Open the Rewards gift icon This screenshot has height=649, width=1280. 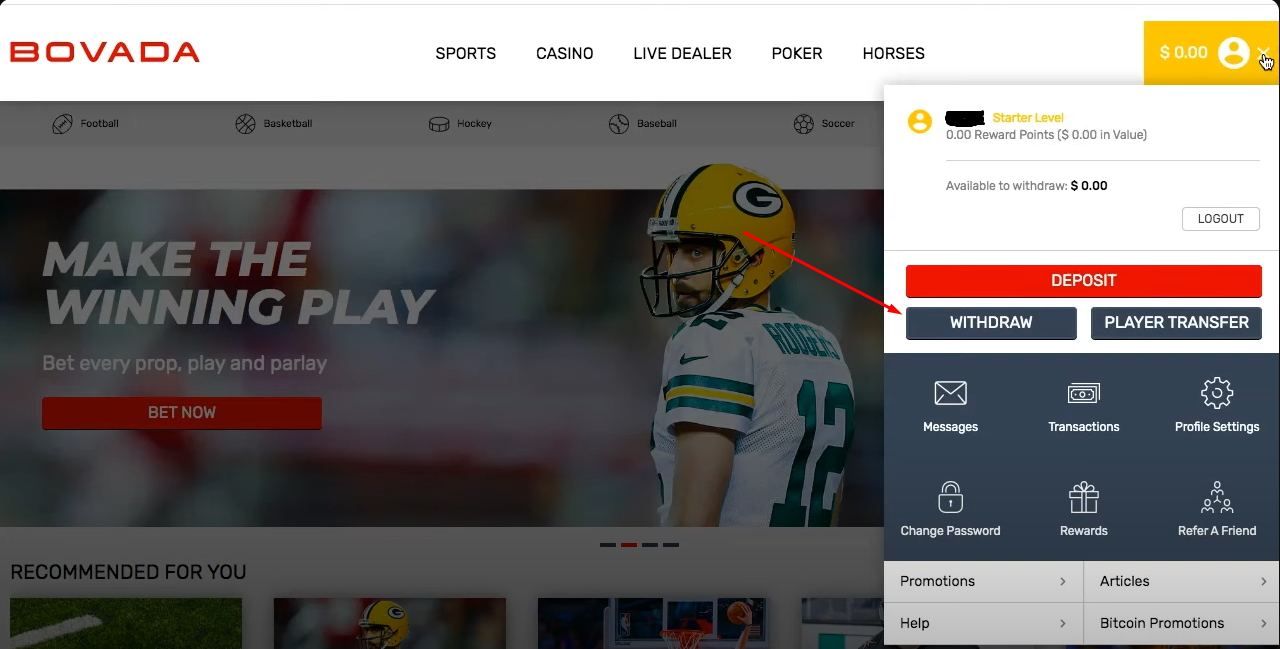click(x=1083, y=497)
